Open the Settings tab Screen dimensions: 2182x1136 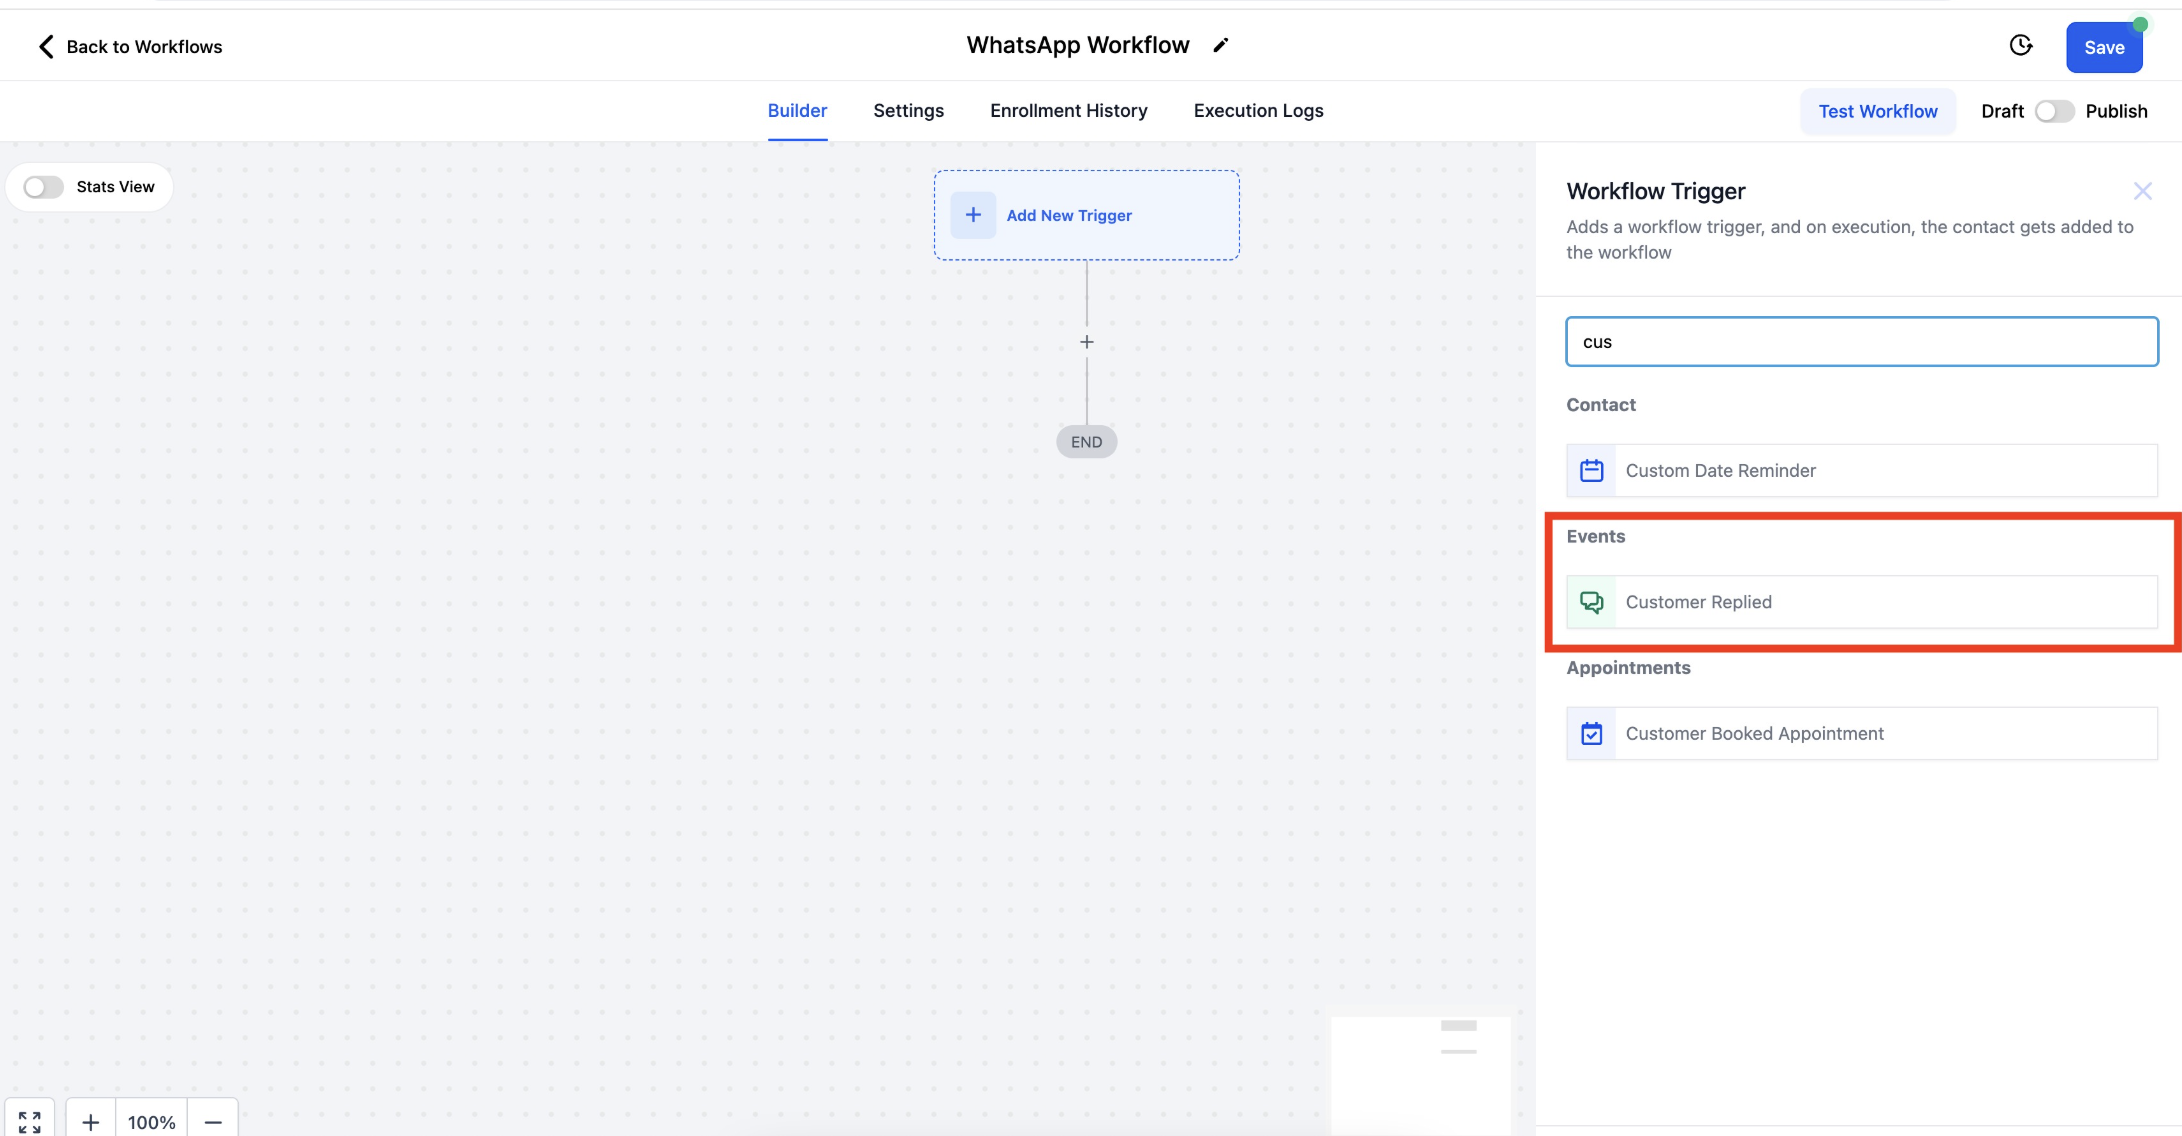pyautogui.click(x=908, y=111)
